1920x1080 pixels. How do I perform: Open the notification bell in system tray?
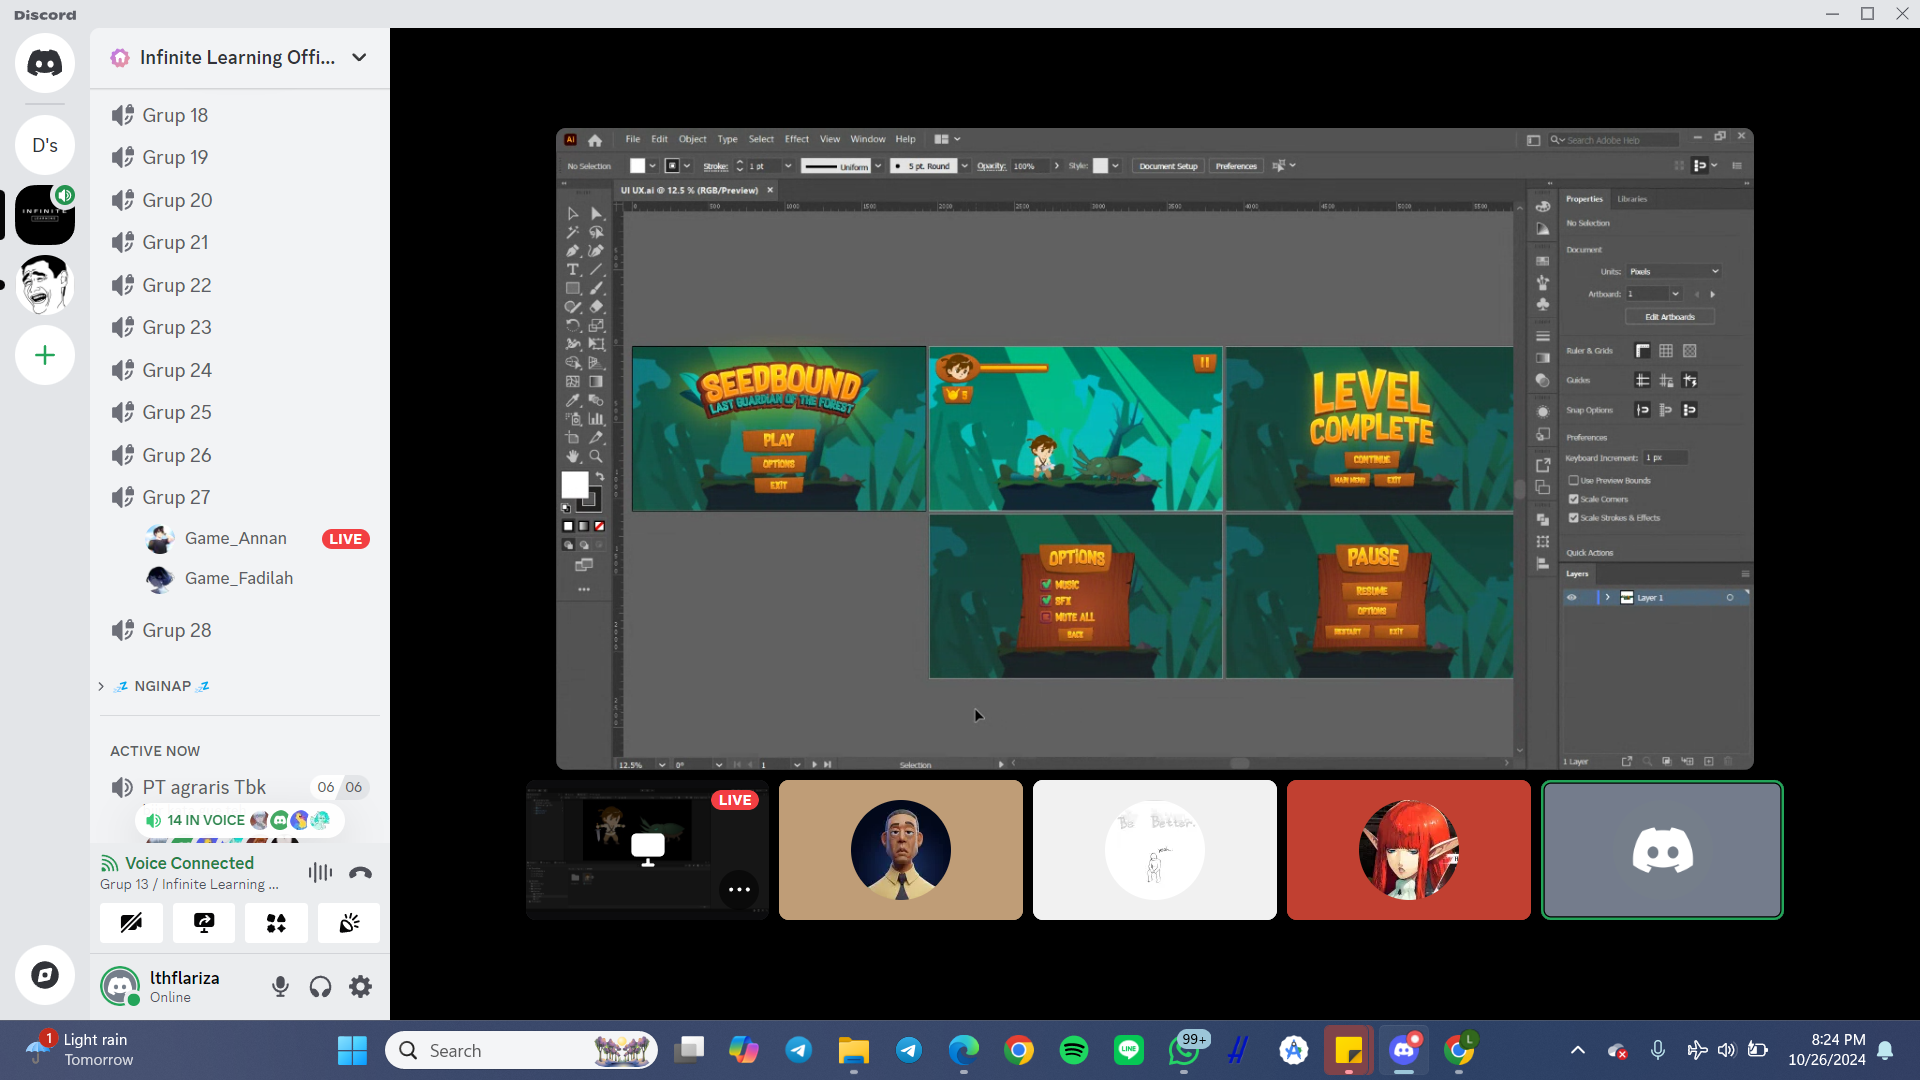click(x=1885, y=1050)
